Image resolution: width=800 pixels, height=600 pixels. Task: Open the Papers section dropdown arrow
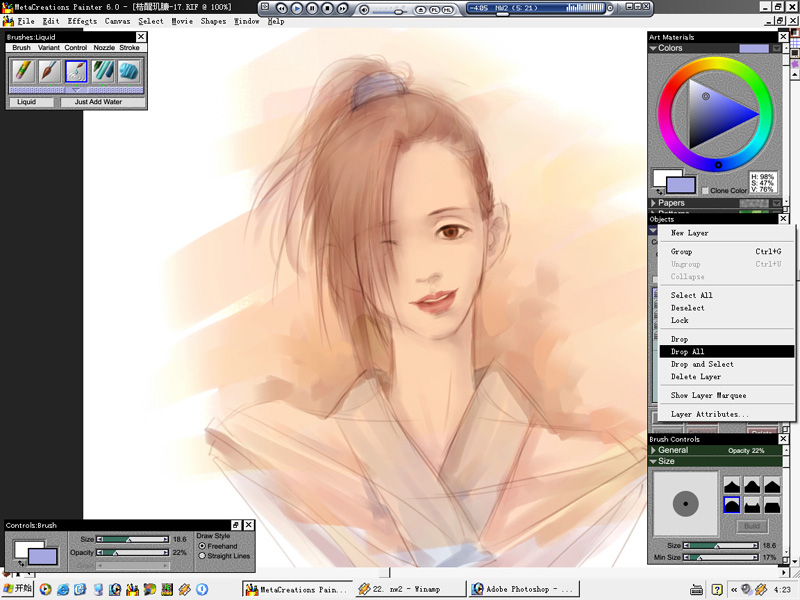[x=777, y=203]
